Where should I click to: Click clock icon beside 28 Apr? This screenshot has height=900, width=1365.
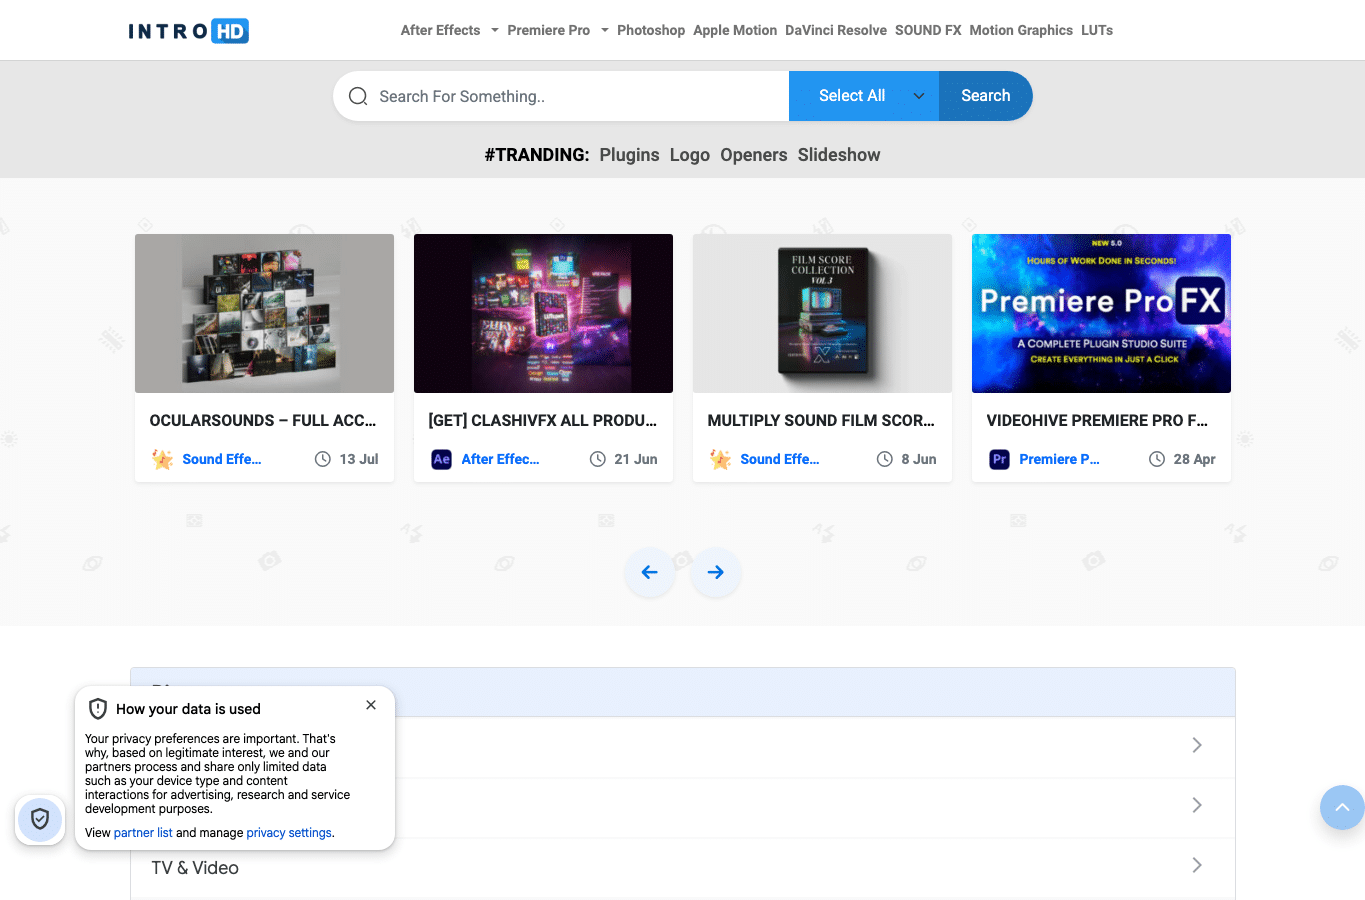1157,459
